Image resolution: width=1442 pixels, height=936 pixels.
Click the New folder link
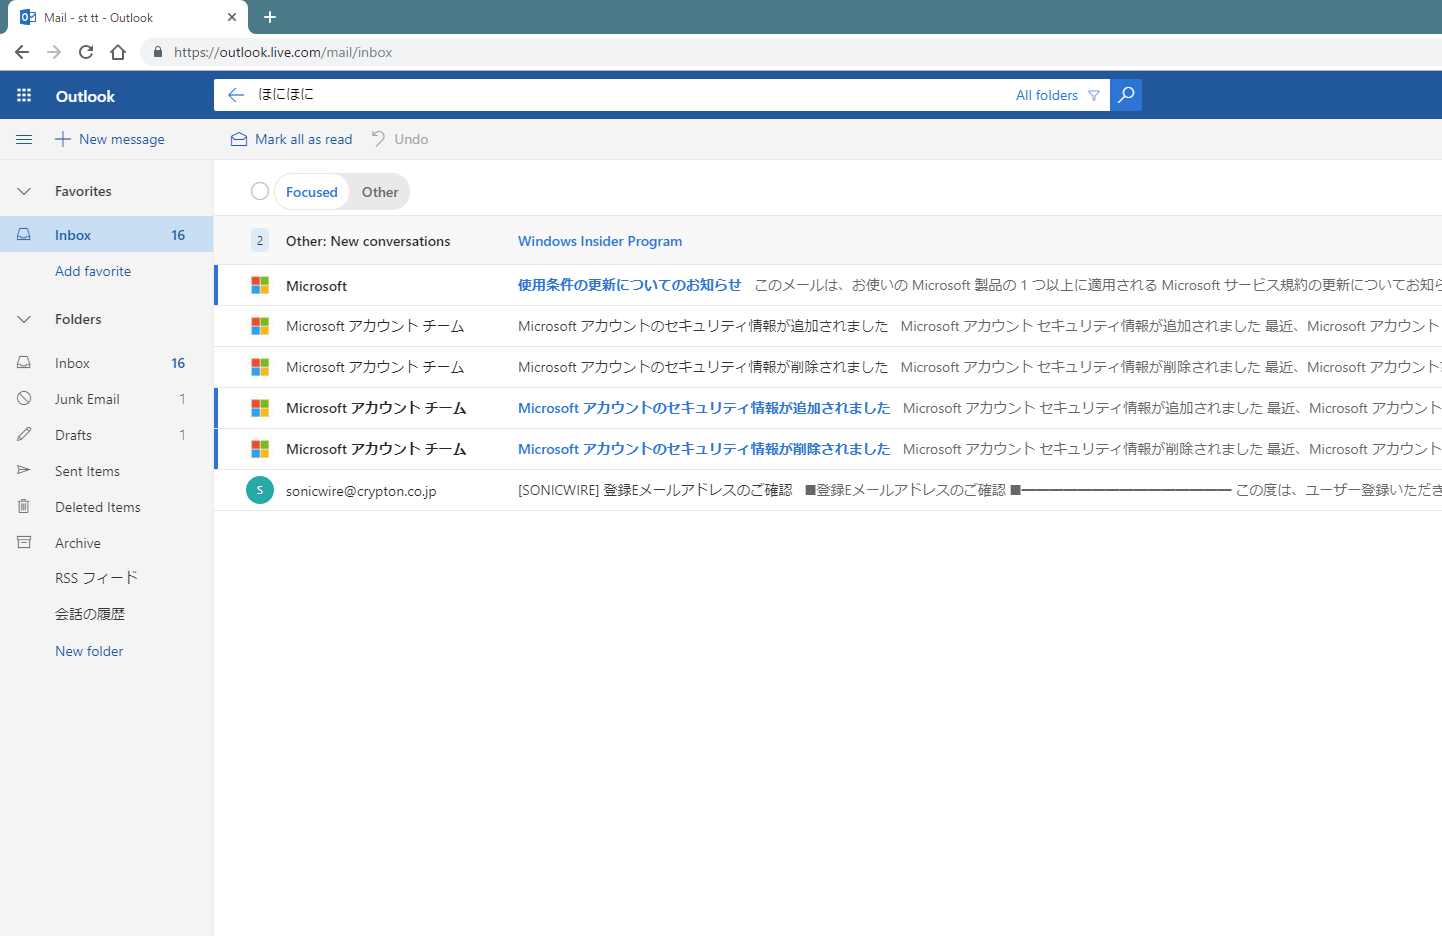click(x=89, y=651)
